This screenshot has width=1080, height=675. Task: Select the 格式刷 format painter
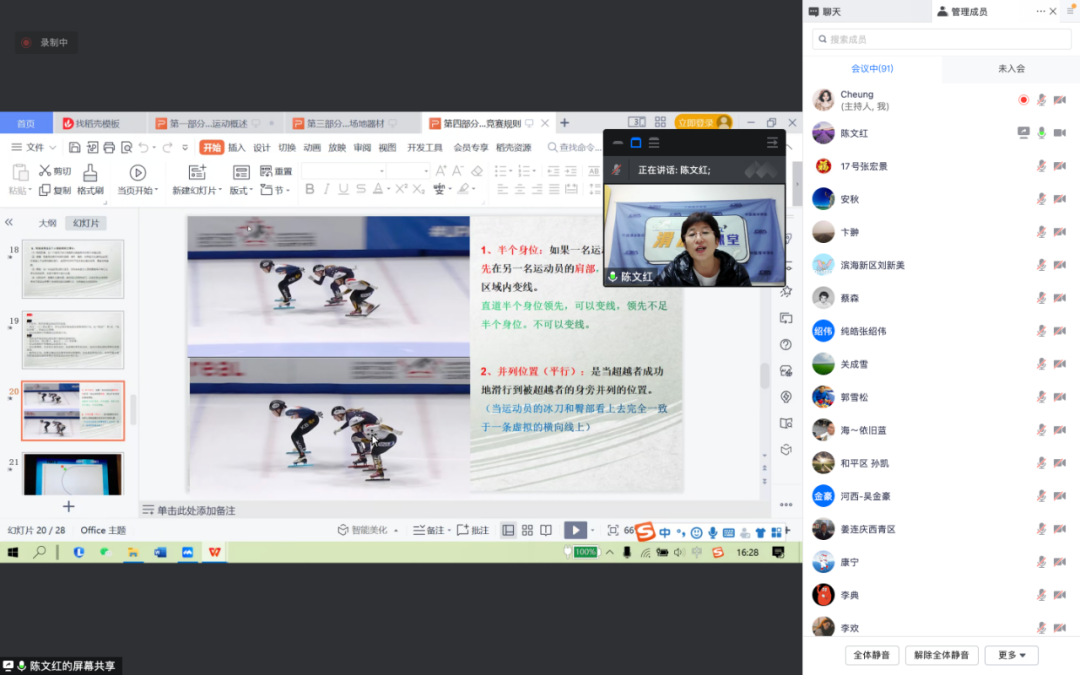point(90,173)
